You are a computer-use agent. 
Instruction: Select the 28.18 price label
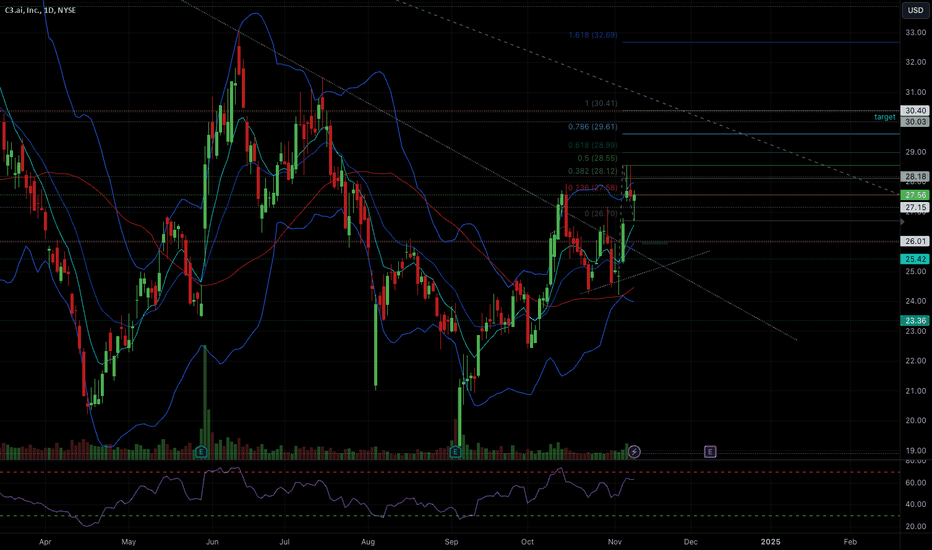[x=915, y=177]
